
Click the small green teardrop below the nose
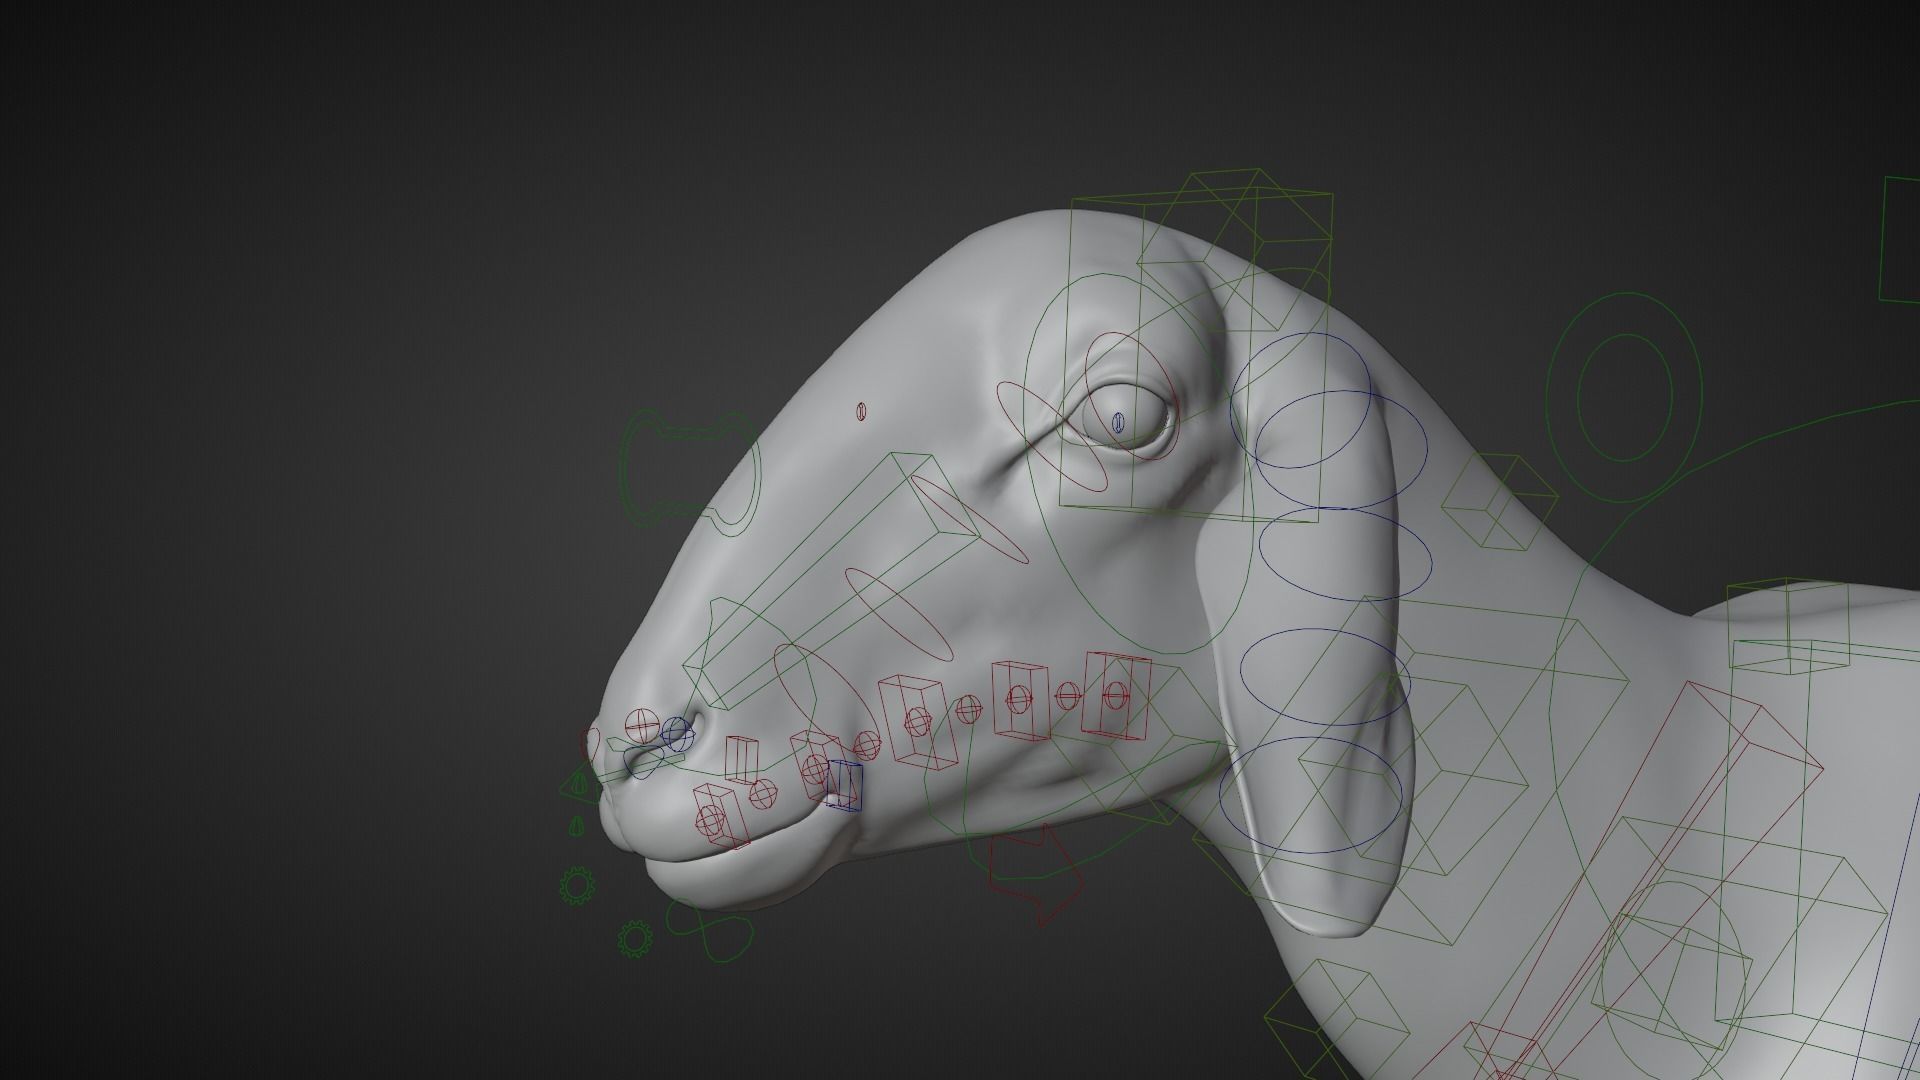(x=576, y=826)
